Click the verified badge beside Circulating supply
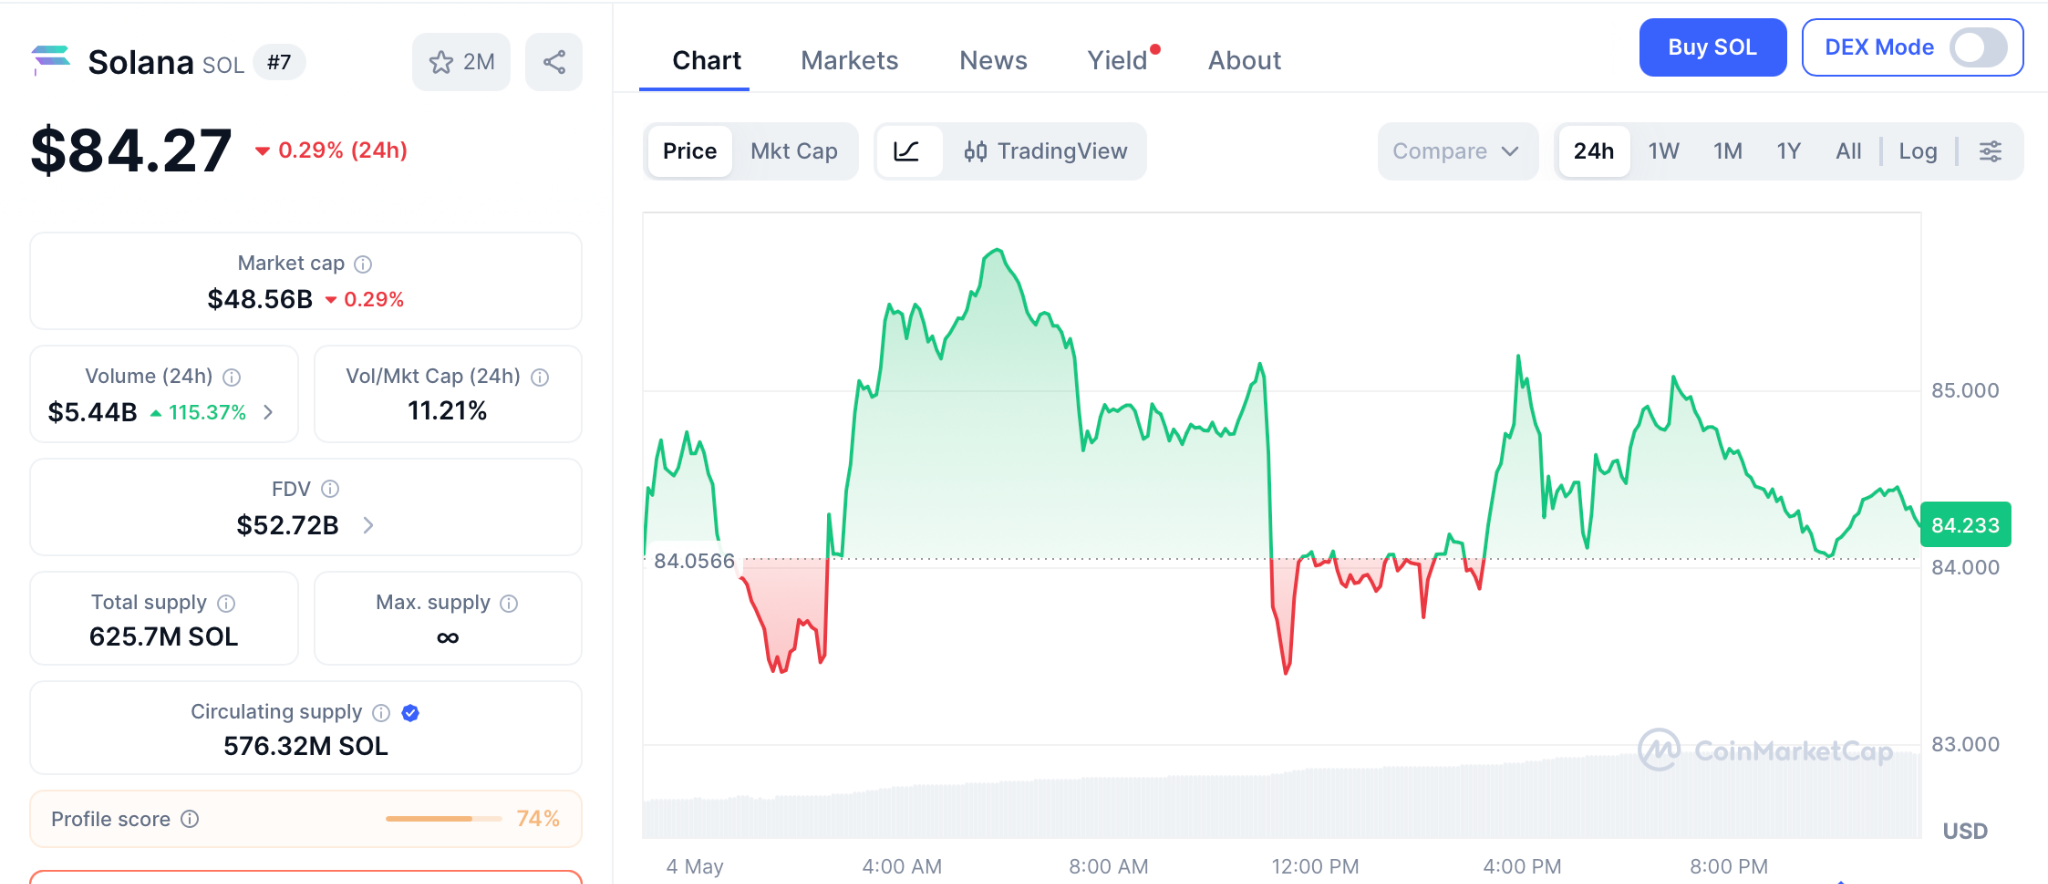 pos(410,713)
